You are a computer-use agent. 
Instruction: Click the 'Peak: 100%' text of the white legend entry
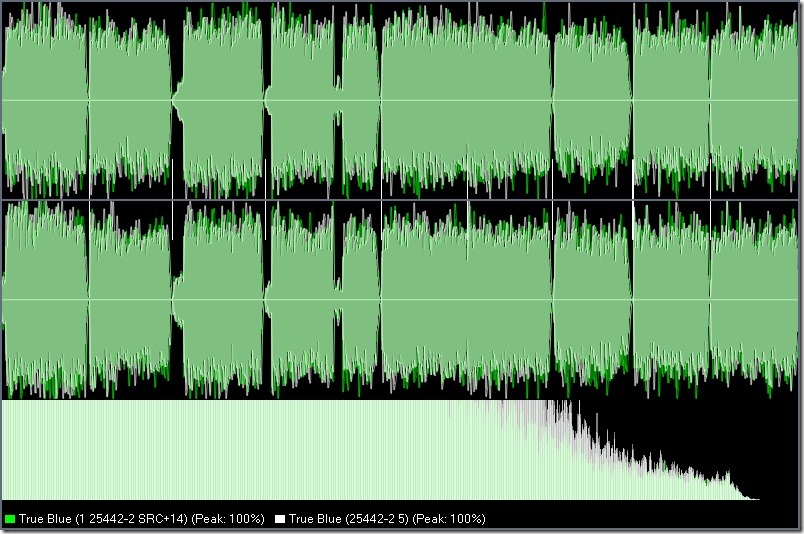tap(448, 519)
